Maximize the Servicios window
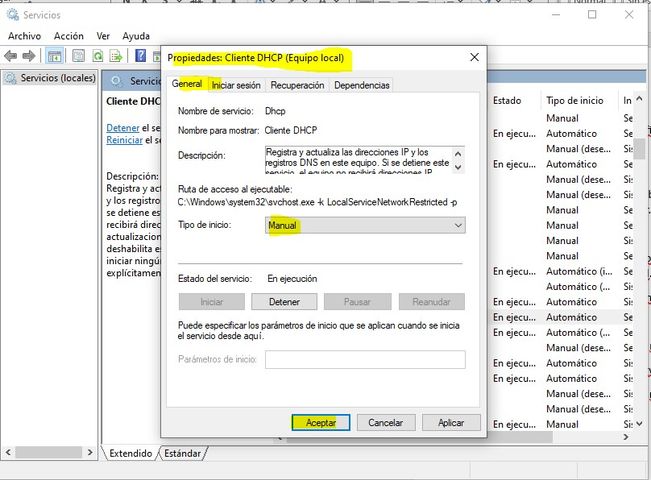The height and width of the screenshot is (480, 651). click(x=592, y=15)
